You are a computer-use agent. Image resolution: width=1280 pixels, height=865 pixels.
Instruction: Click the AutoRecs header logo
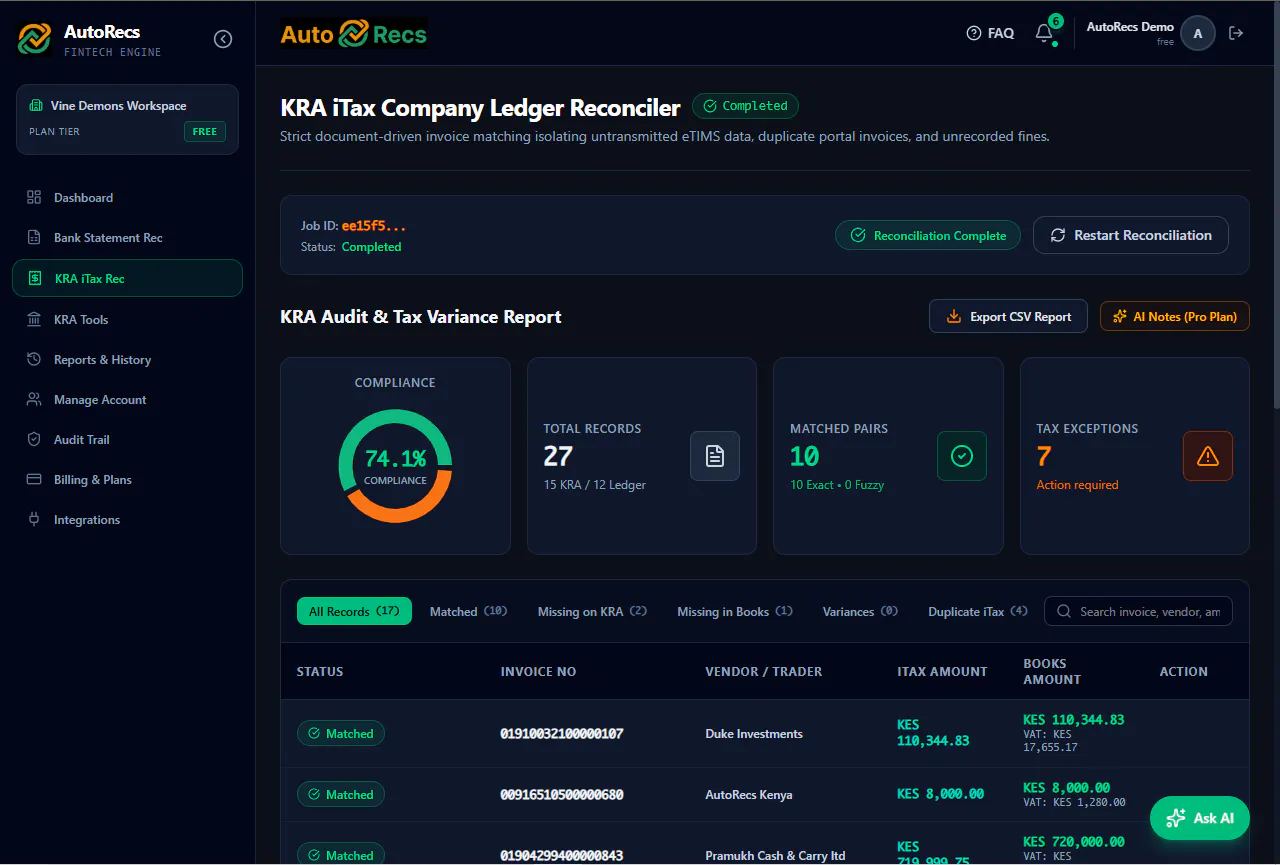pyautogui.click(x=354, y=34)
